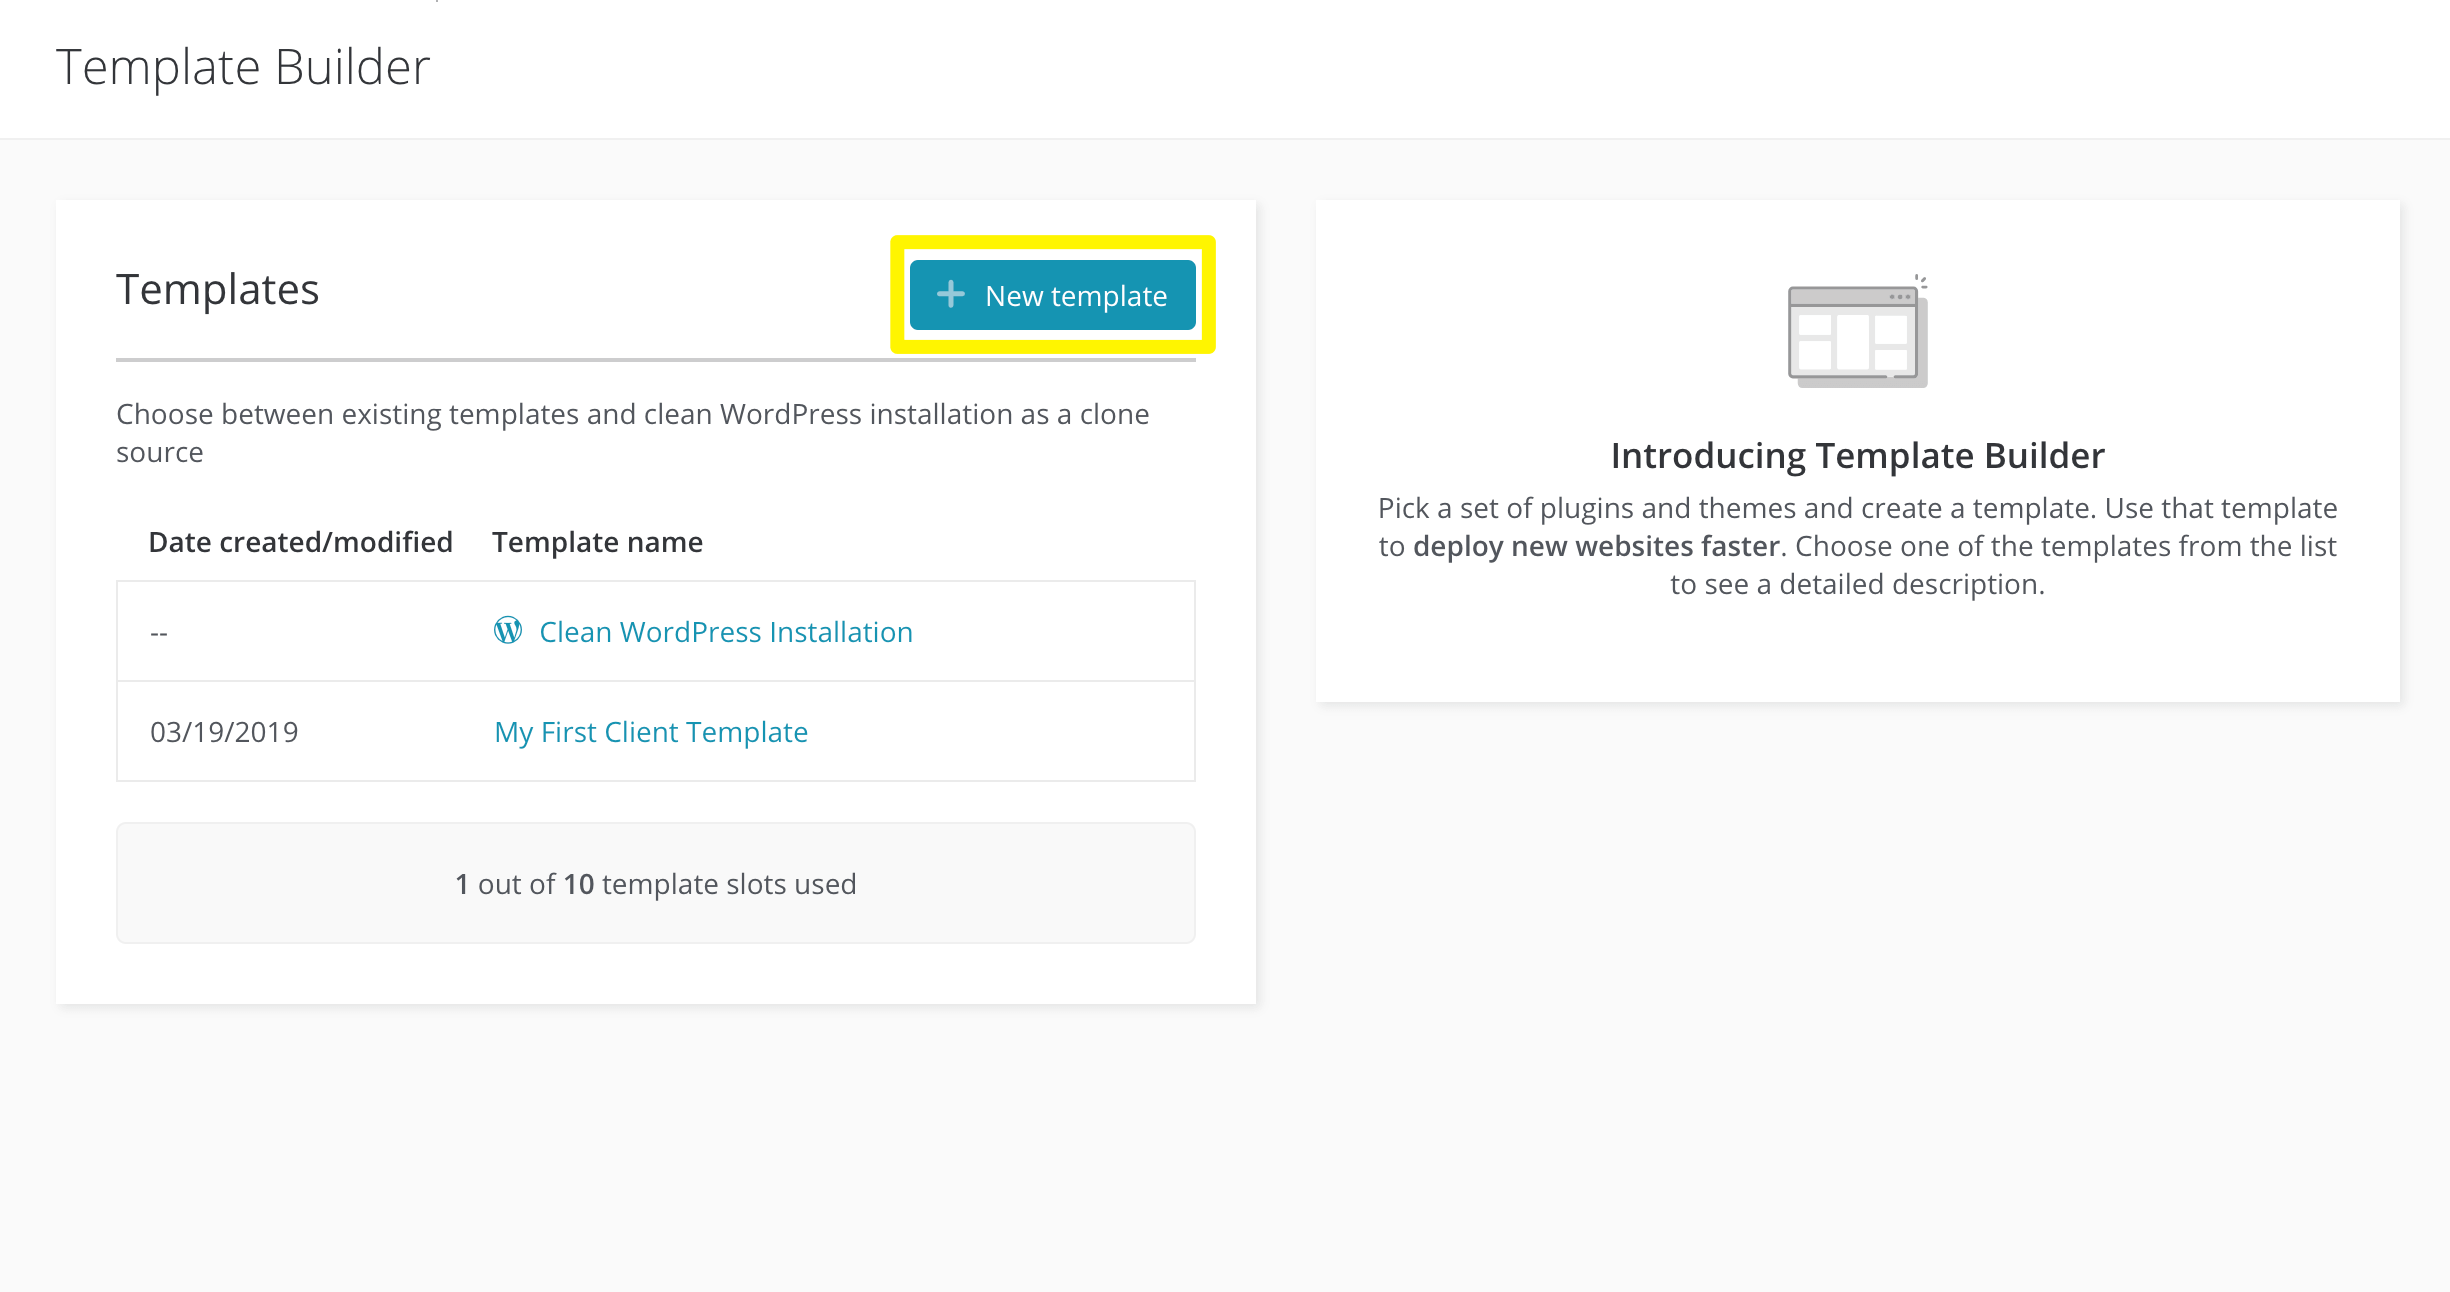Click the clone source description text
The height and width of the screenshot is (1292, 2450).
(x=633, y=433)
